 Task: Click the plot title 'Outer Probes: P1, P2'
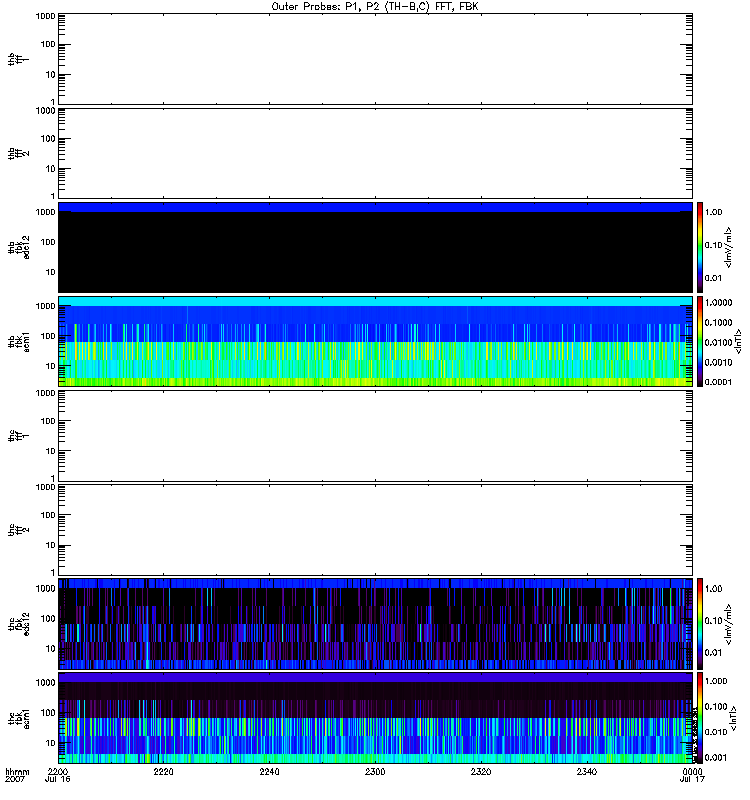pos(375,6)
